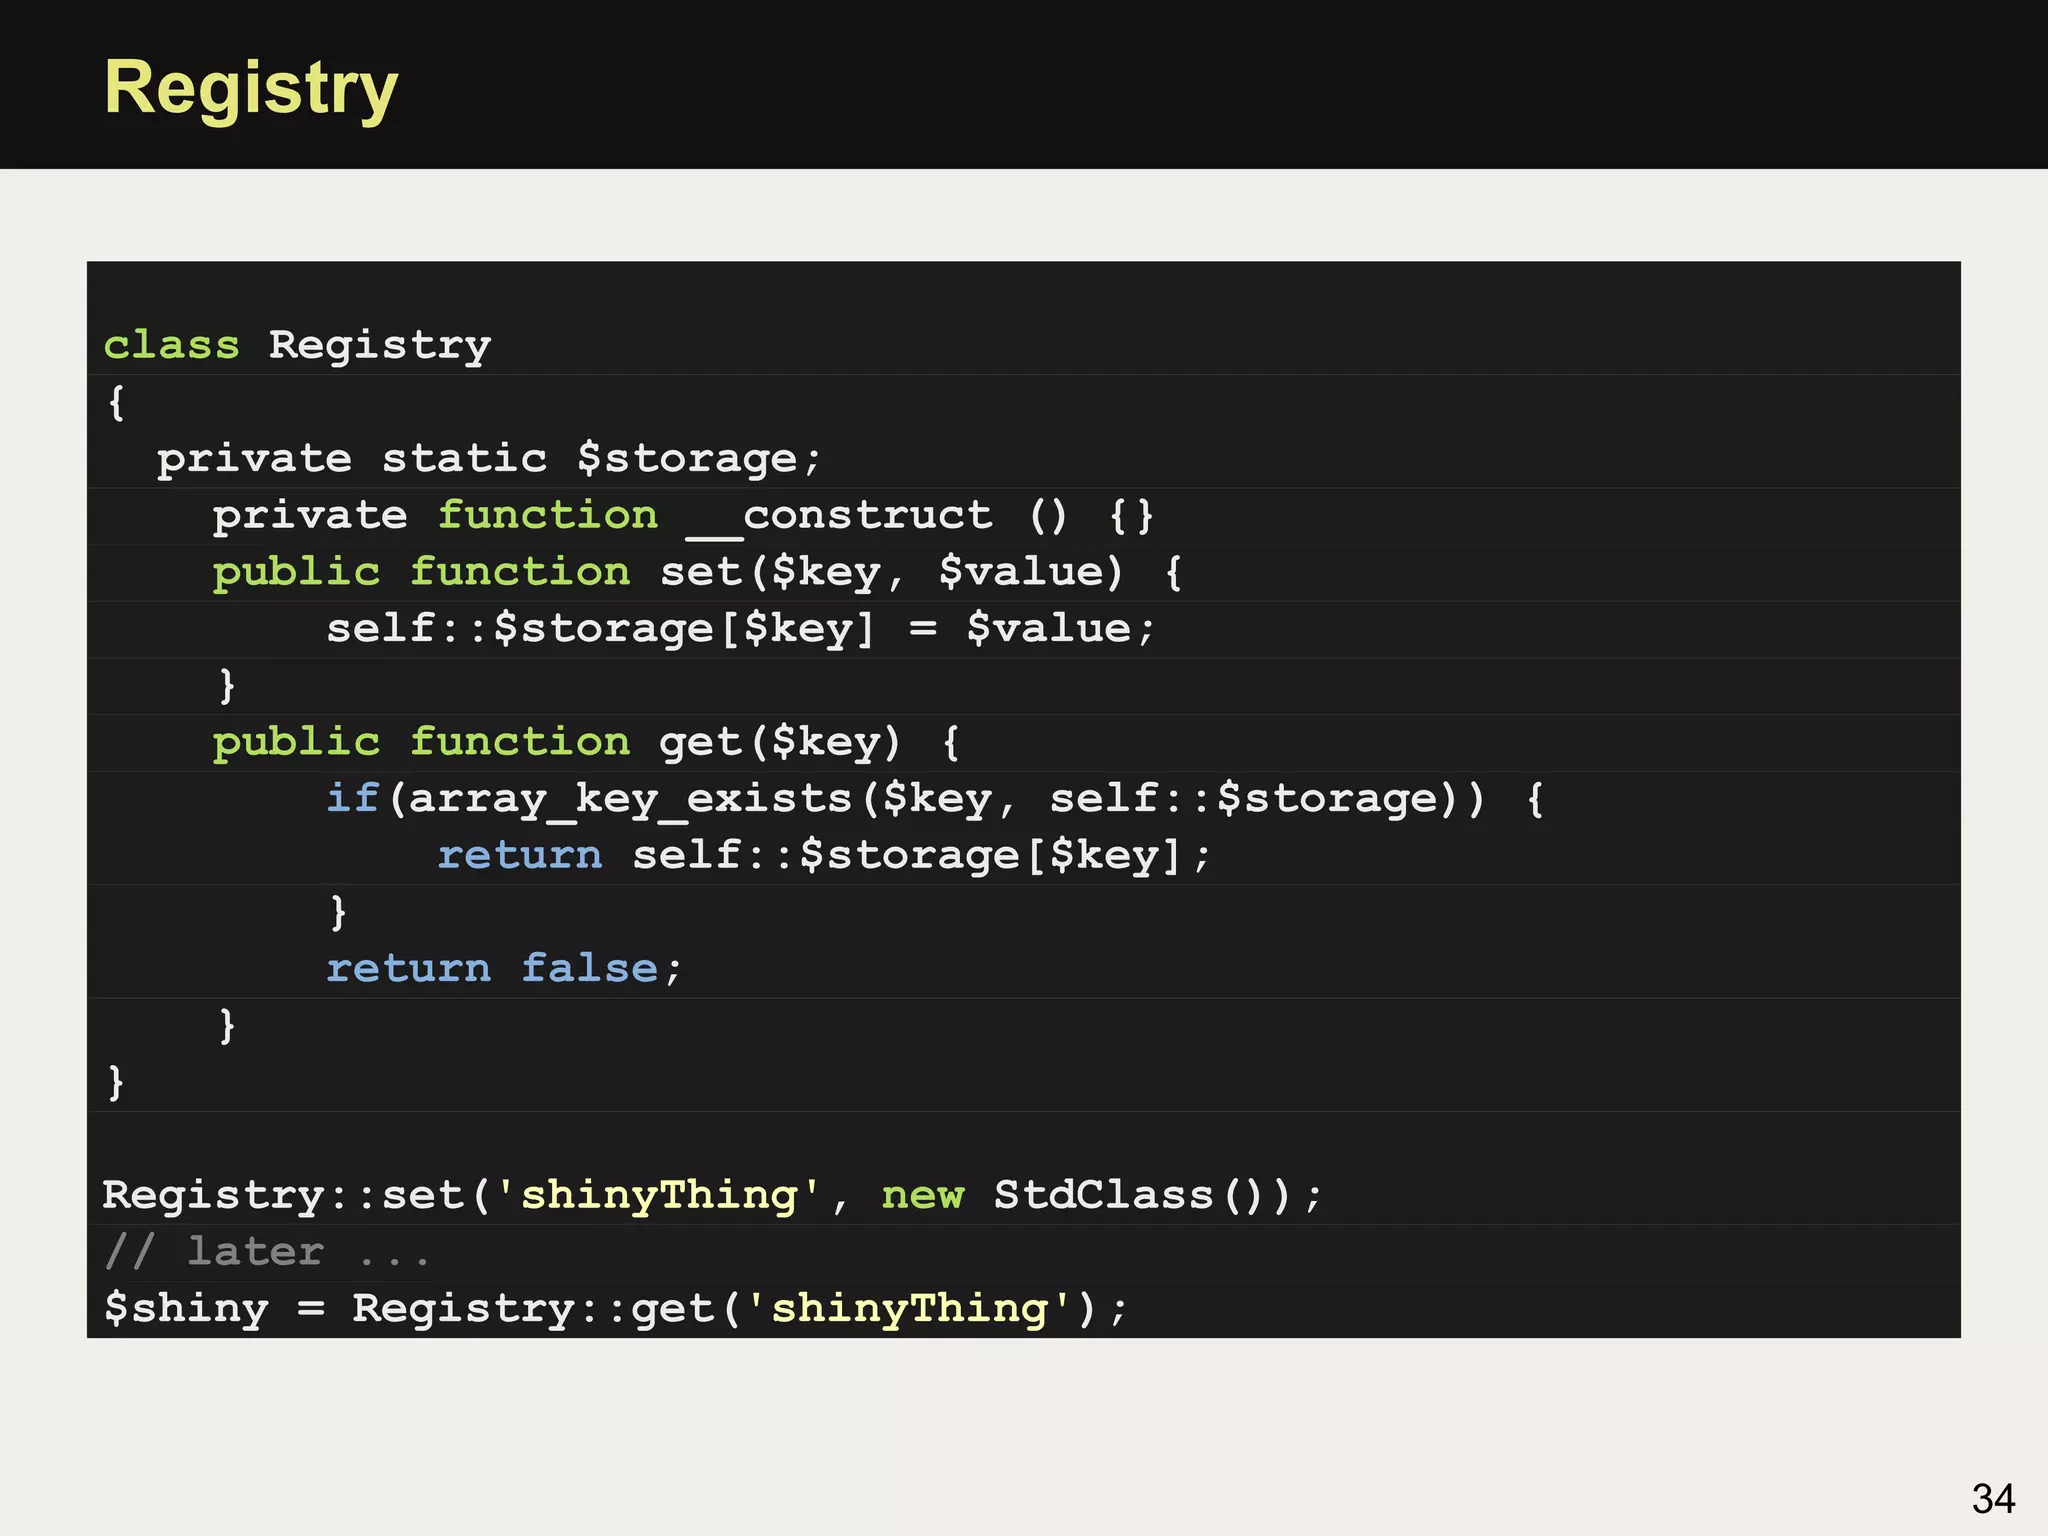Click the 'return false;' statement
The image size is (2048, 1536).
[x=504, y=969]
